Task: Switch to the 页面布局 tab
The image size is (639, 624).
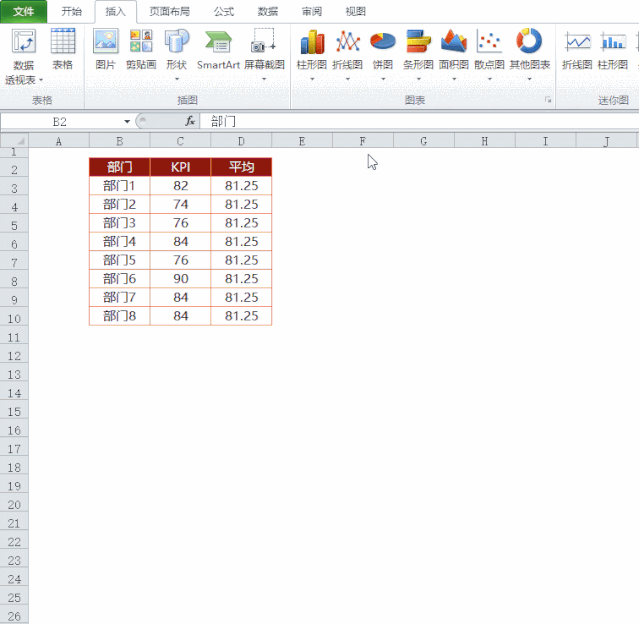Action: click(170, 11)
